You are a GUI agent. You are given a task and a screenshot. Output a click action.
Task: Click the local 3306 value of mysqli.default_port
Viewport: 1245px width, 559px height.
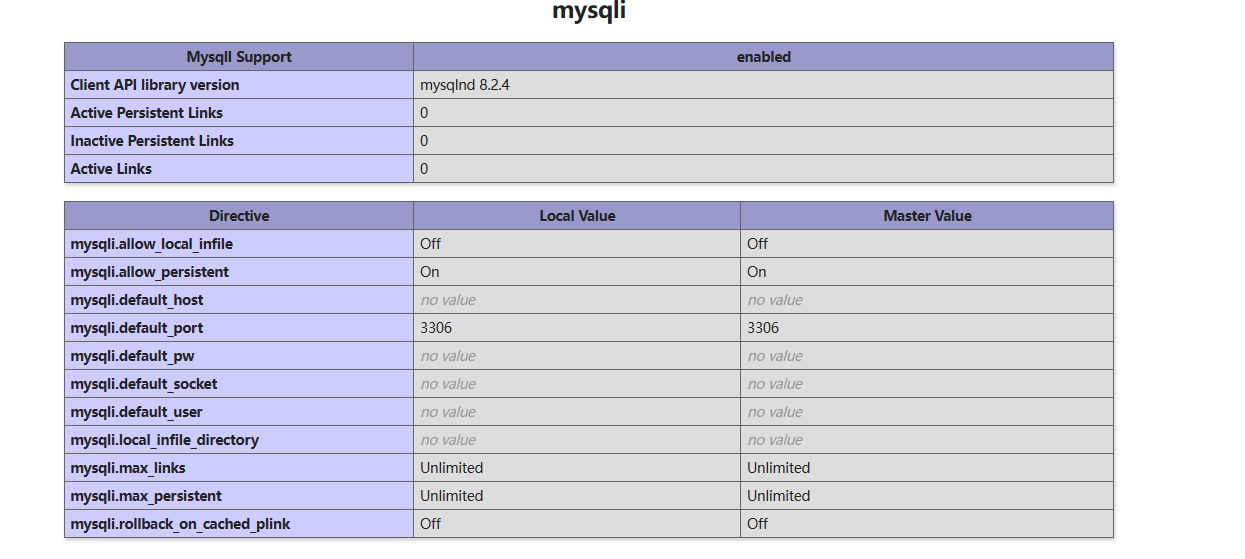point(436,328)
